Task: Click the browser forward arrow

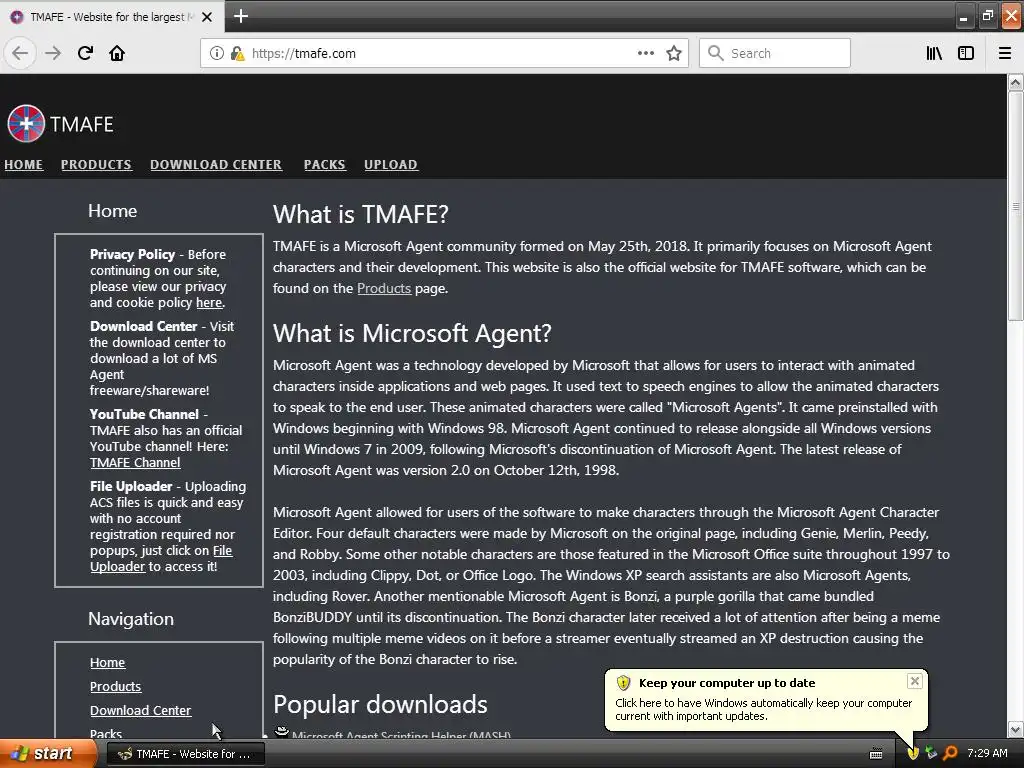Action: (53, 53)
